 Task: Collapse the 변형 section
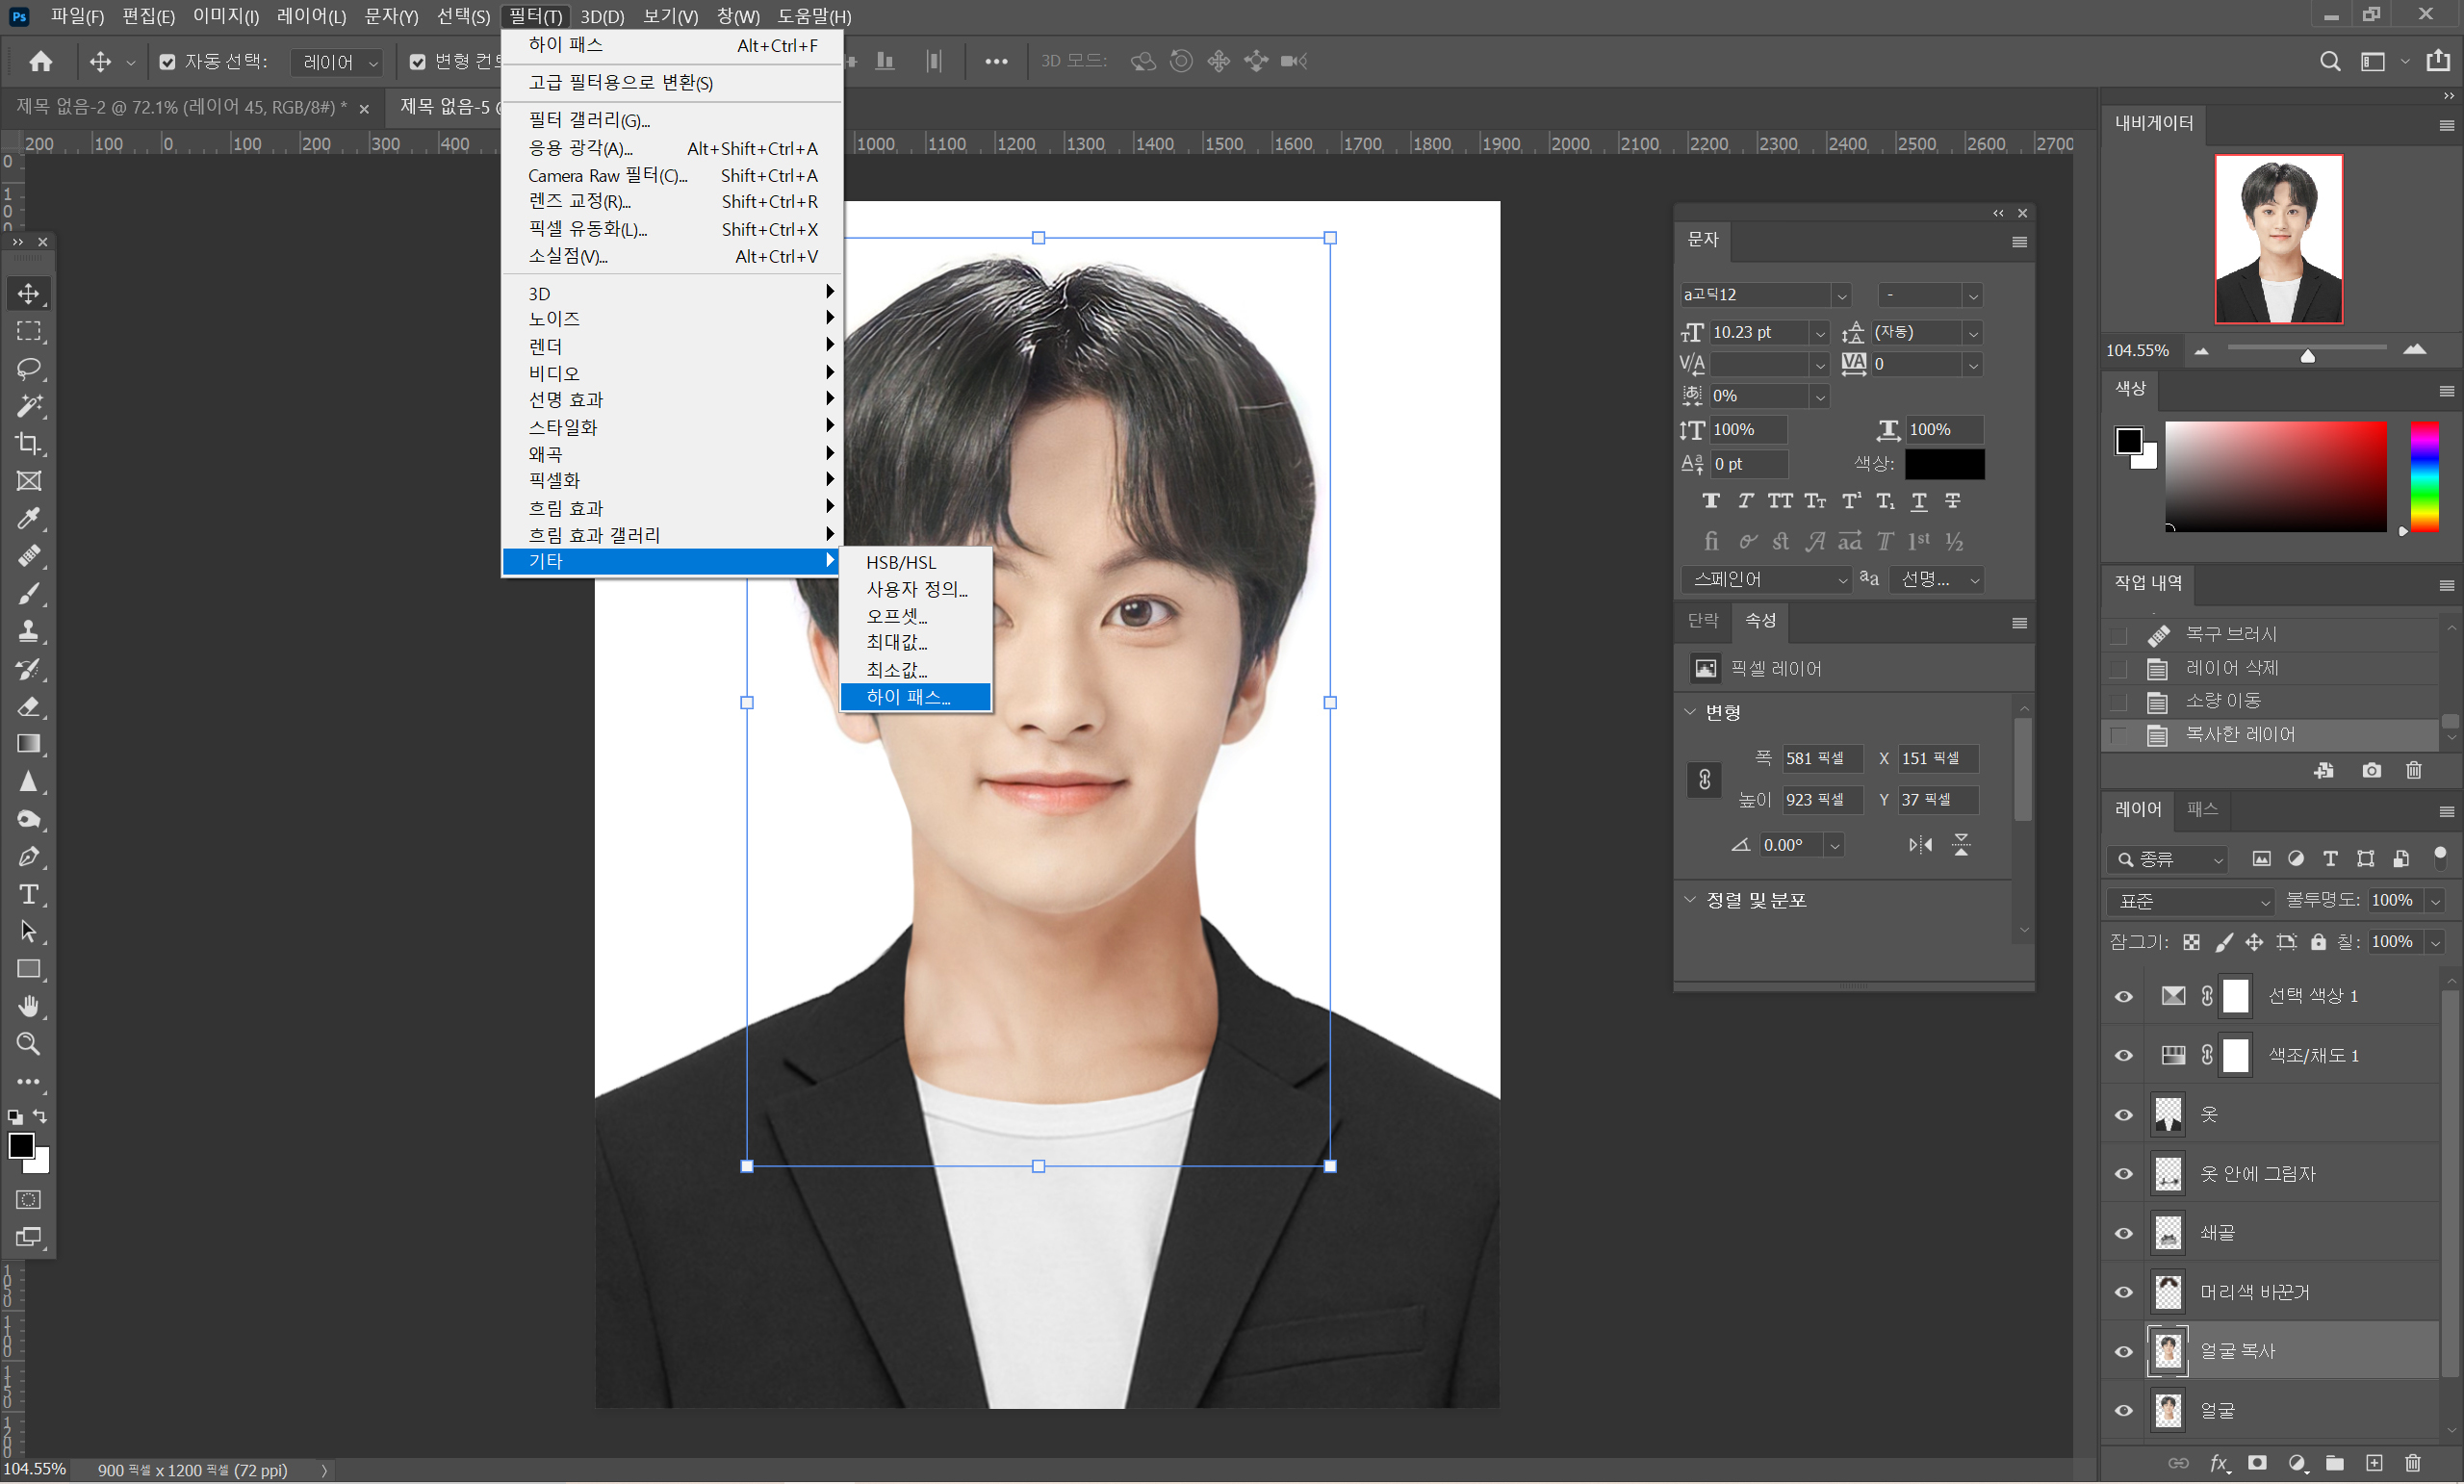[1690, 712]
